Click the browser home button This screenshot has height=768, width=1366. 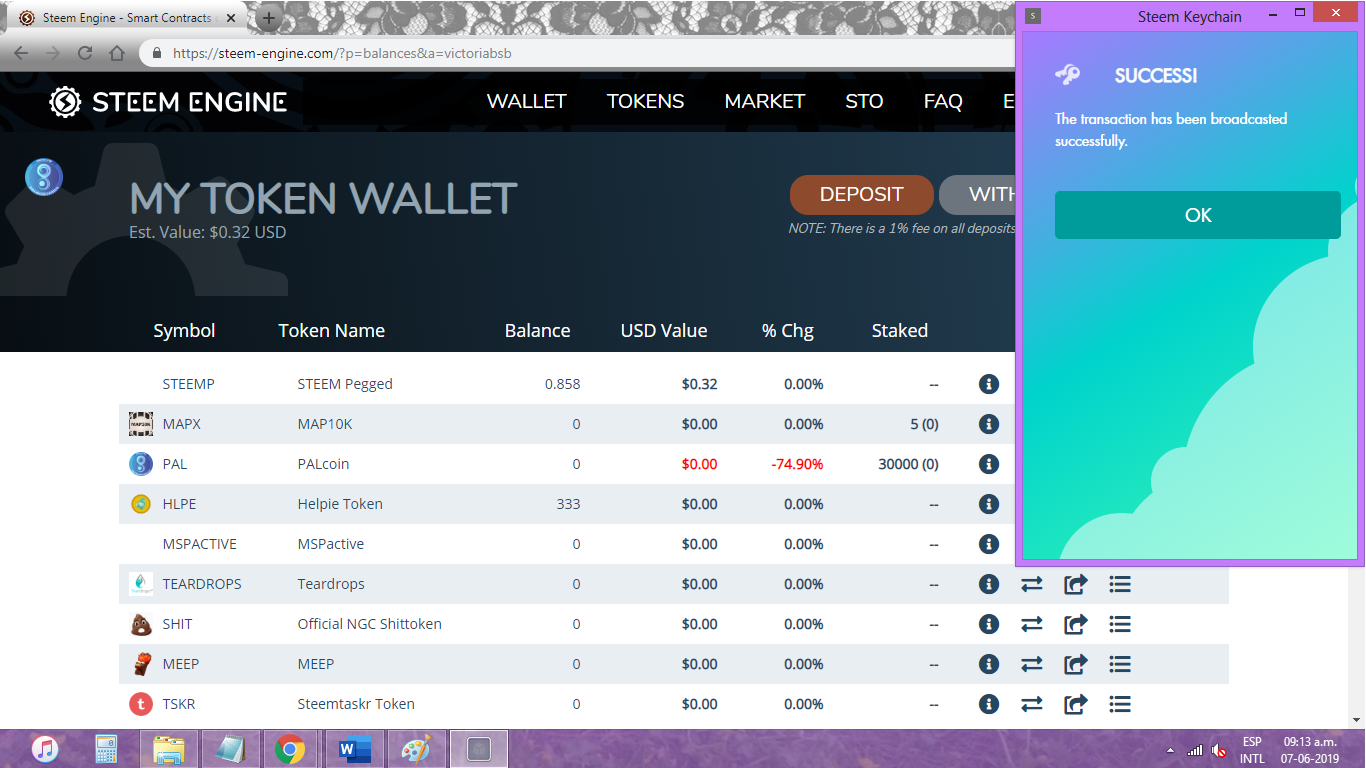tap(117, 53)
